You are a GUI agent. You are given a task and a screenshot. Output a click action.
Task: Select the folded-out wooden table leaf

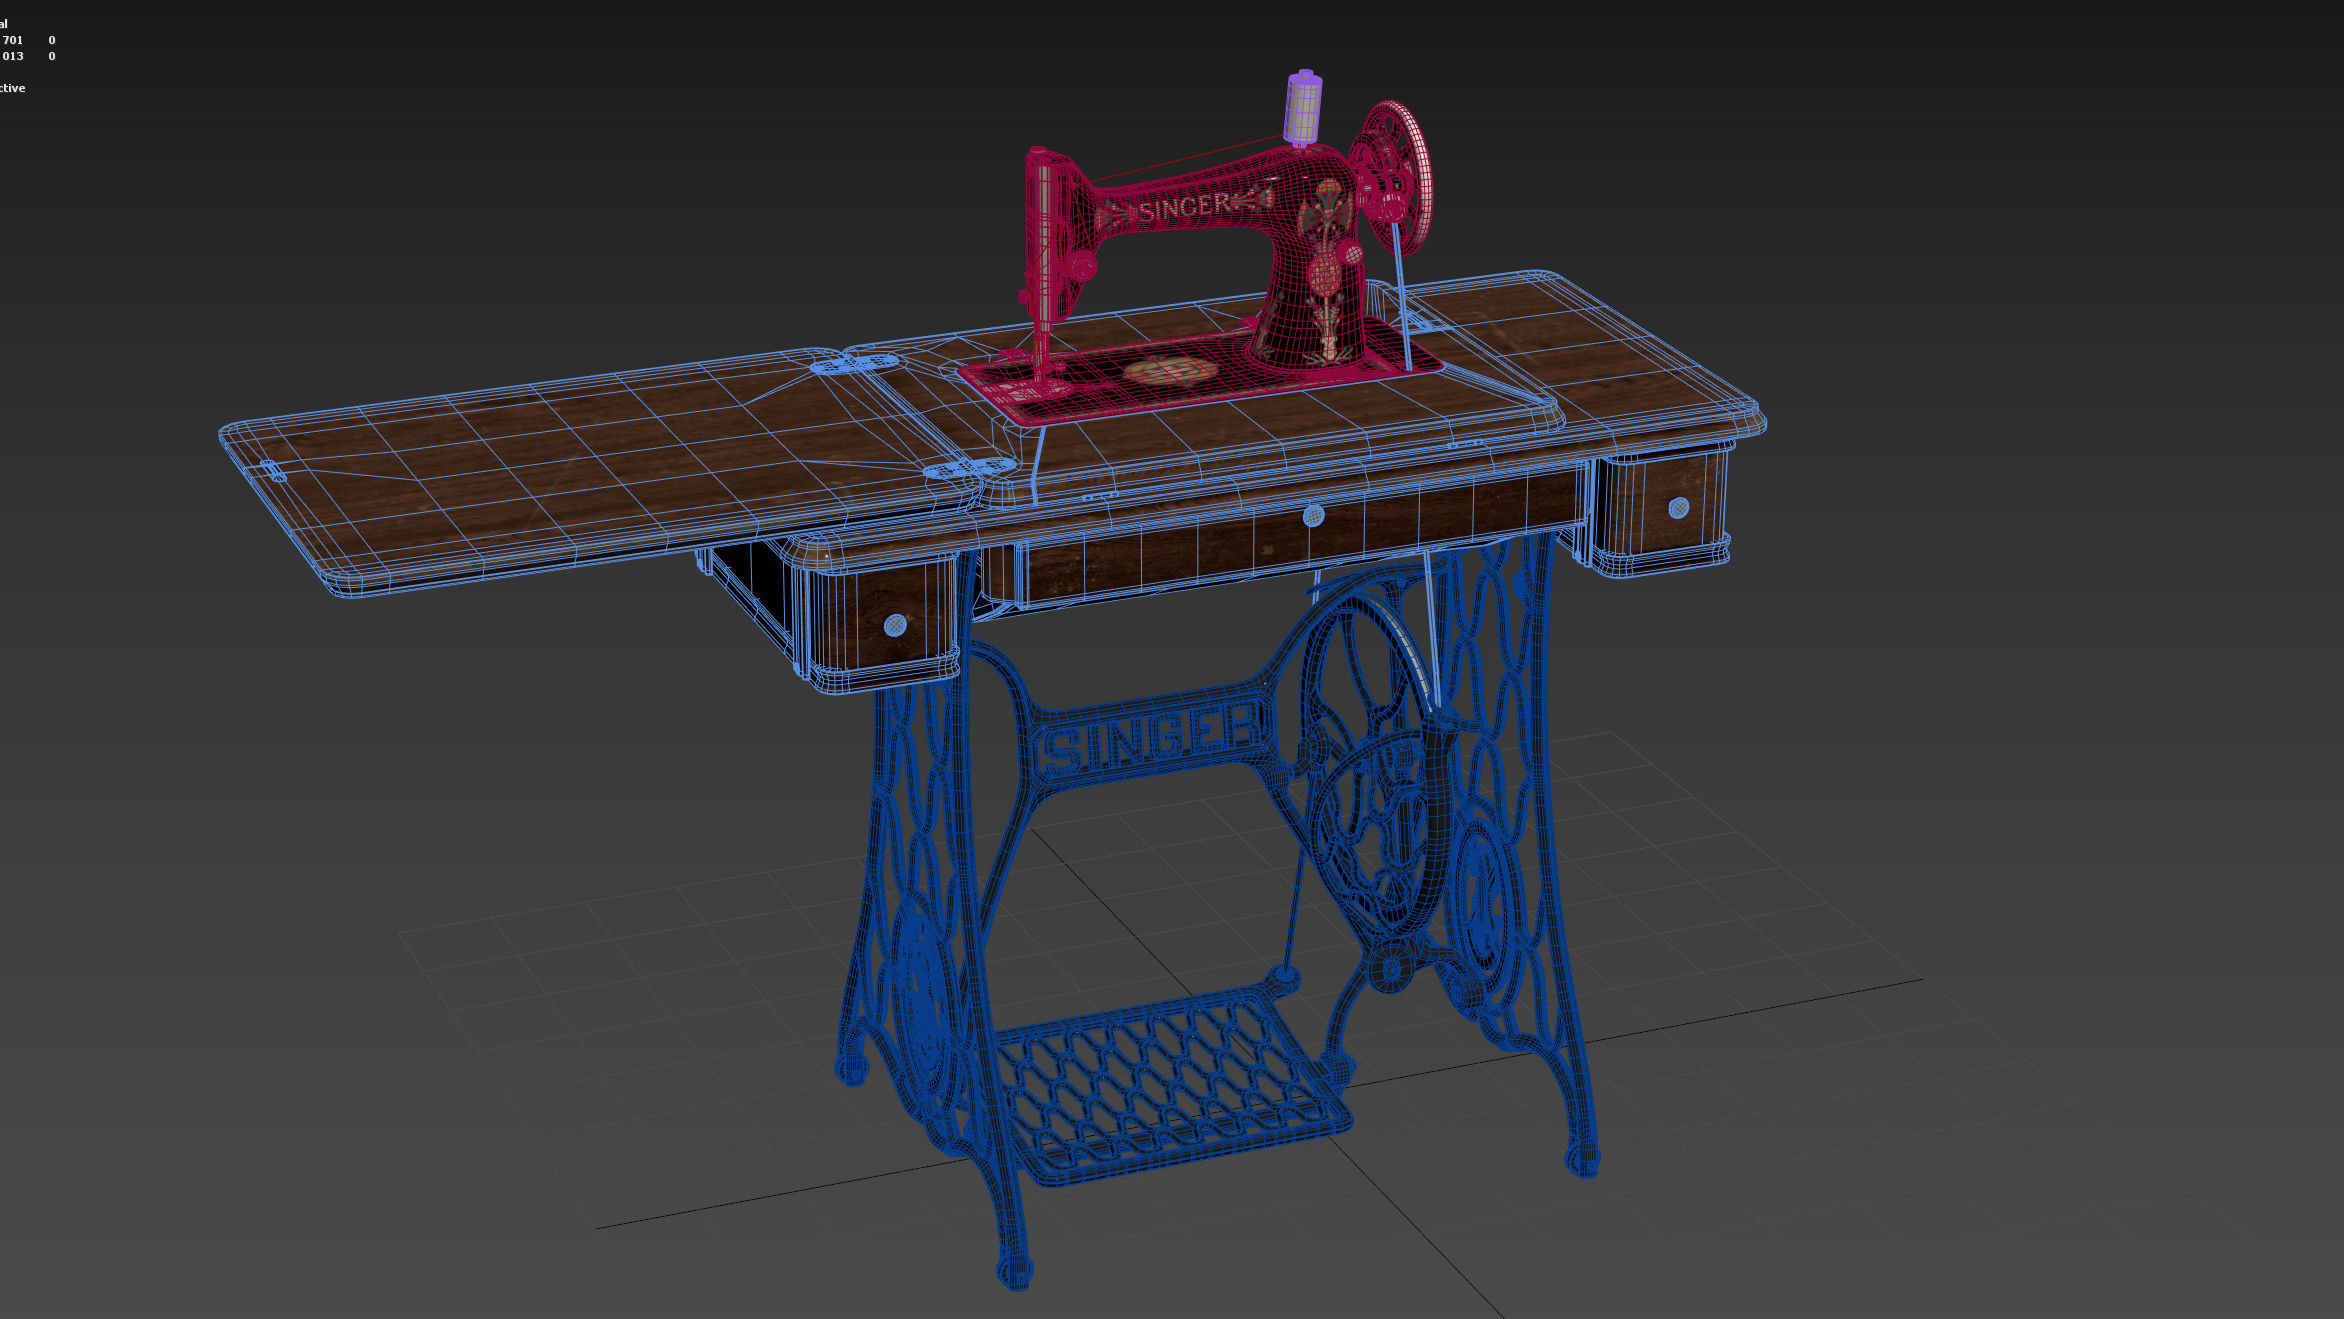pyautogui.click(x=600, y=470)
